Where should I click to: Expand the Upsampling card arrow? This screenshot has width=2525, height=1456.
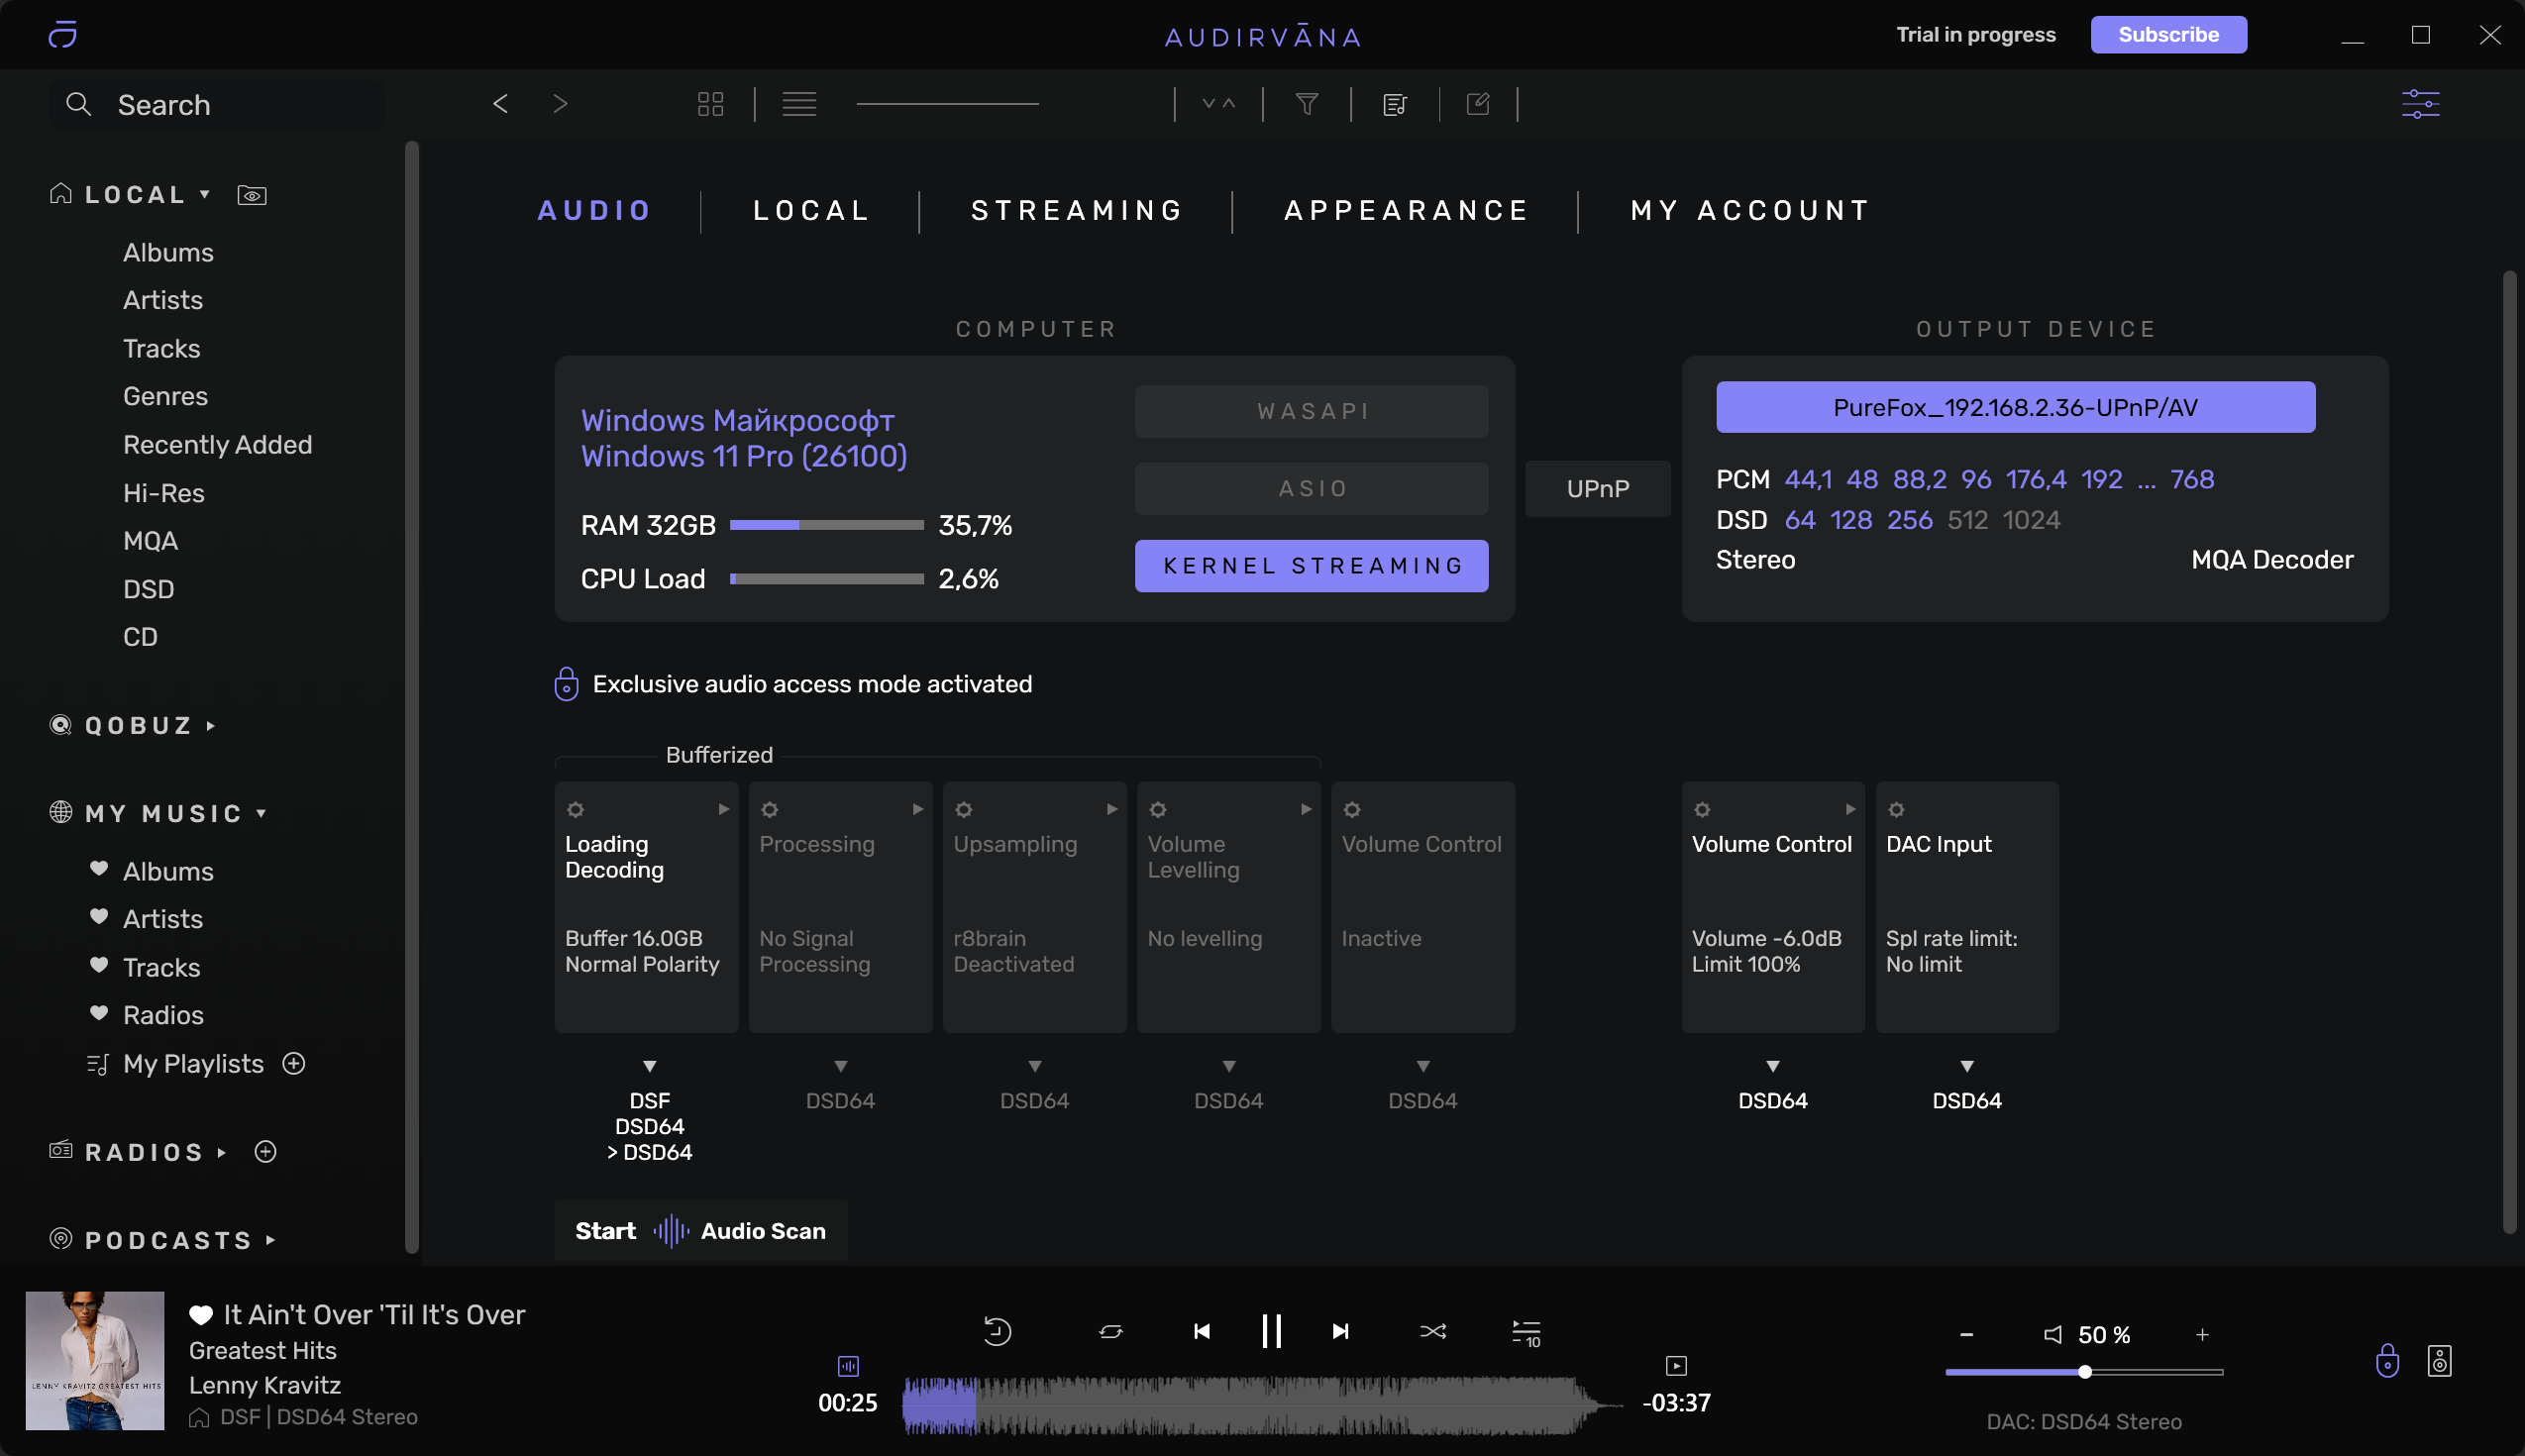click(1111, 809)
